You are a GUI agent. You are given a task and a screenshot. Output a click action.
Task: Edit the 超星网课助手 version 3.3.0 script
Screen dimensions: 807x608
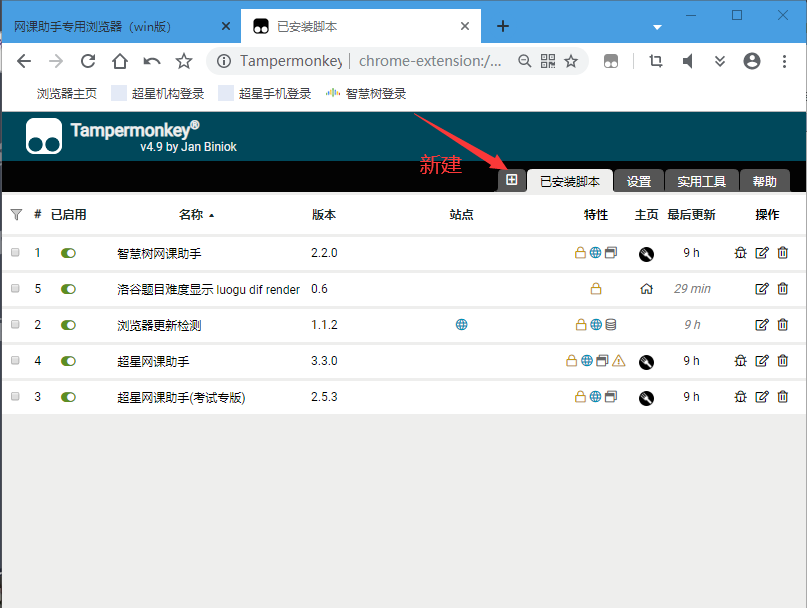coord(762,361)
